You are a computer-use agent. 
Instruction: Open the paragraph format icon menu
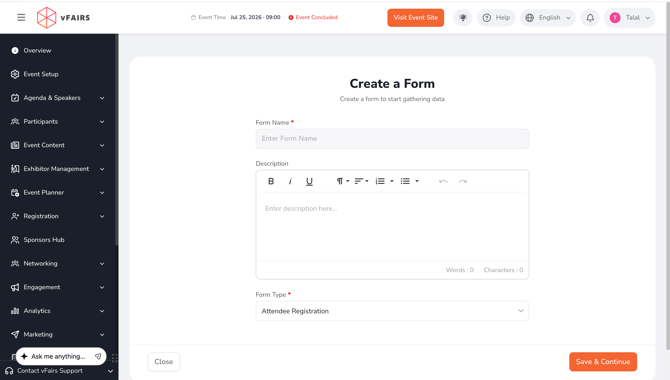(343, 181)
